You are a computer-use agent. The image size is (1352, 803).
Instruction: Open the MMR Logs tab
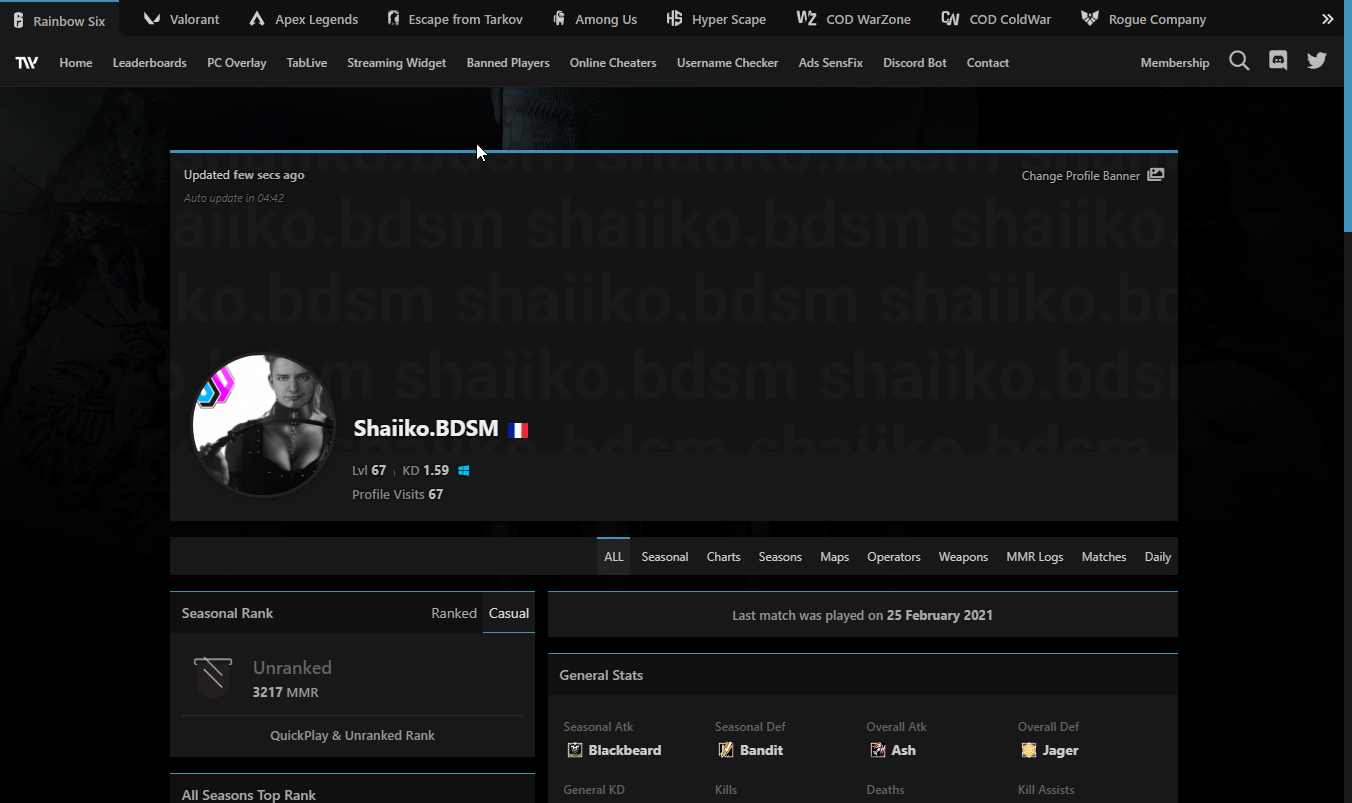click(x=1034, y=557)
